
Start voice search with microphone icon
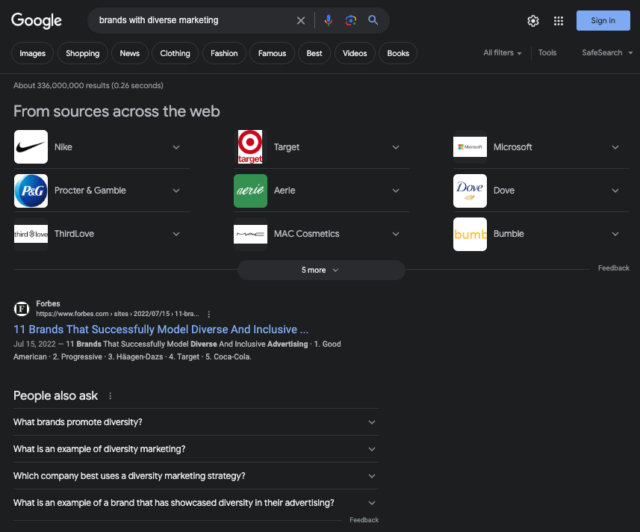tap(328, 20)
